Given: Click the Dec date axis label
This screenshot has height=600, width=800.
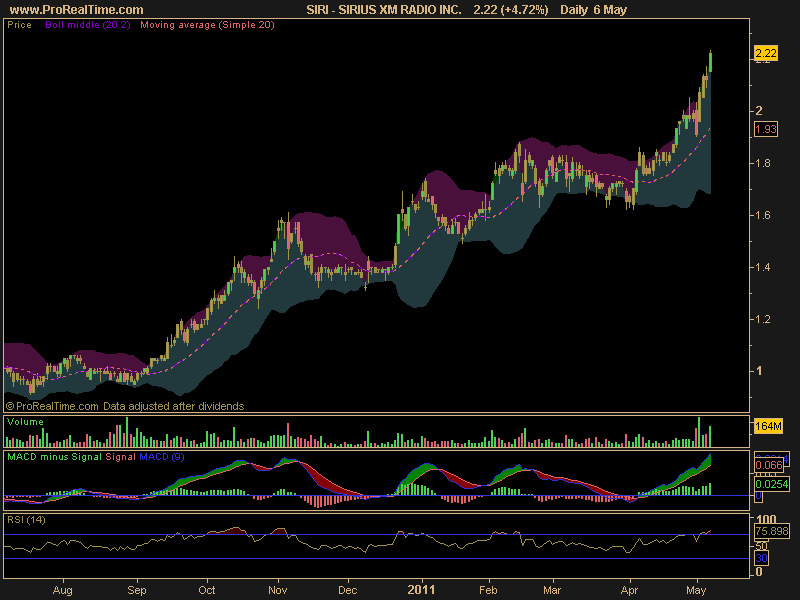Looking at the screenshot, I should (x=347, y=590).
